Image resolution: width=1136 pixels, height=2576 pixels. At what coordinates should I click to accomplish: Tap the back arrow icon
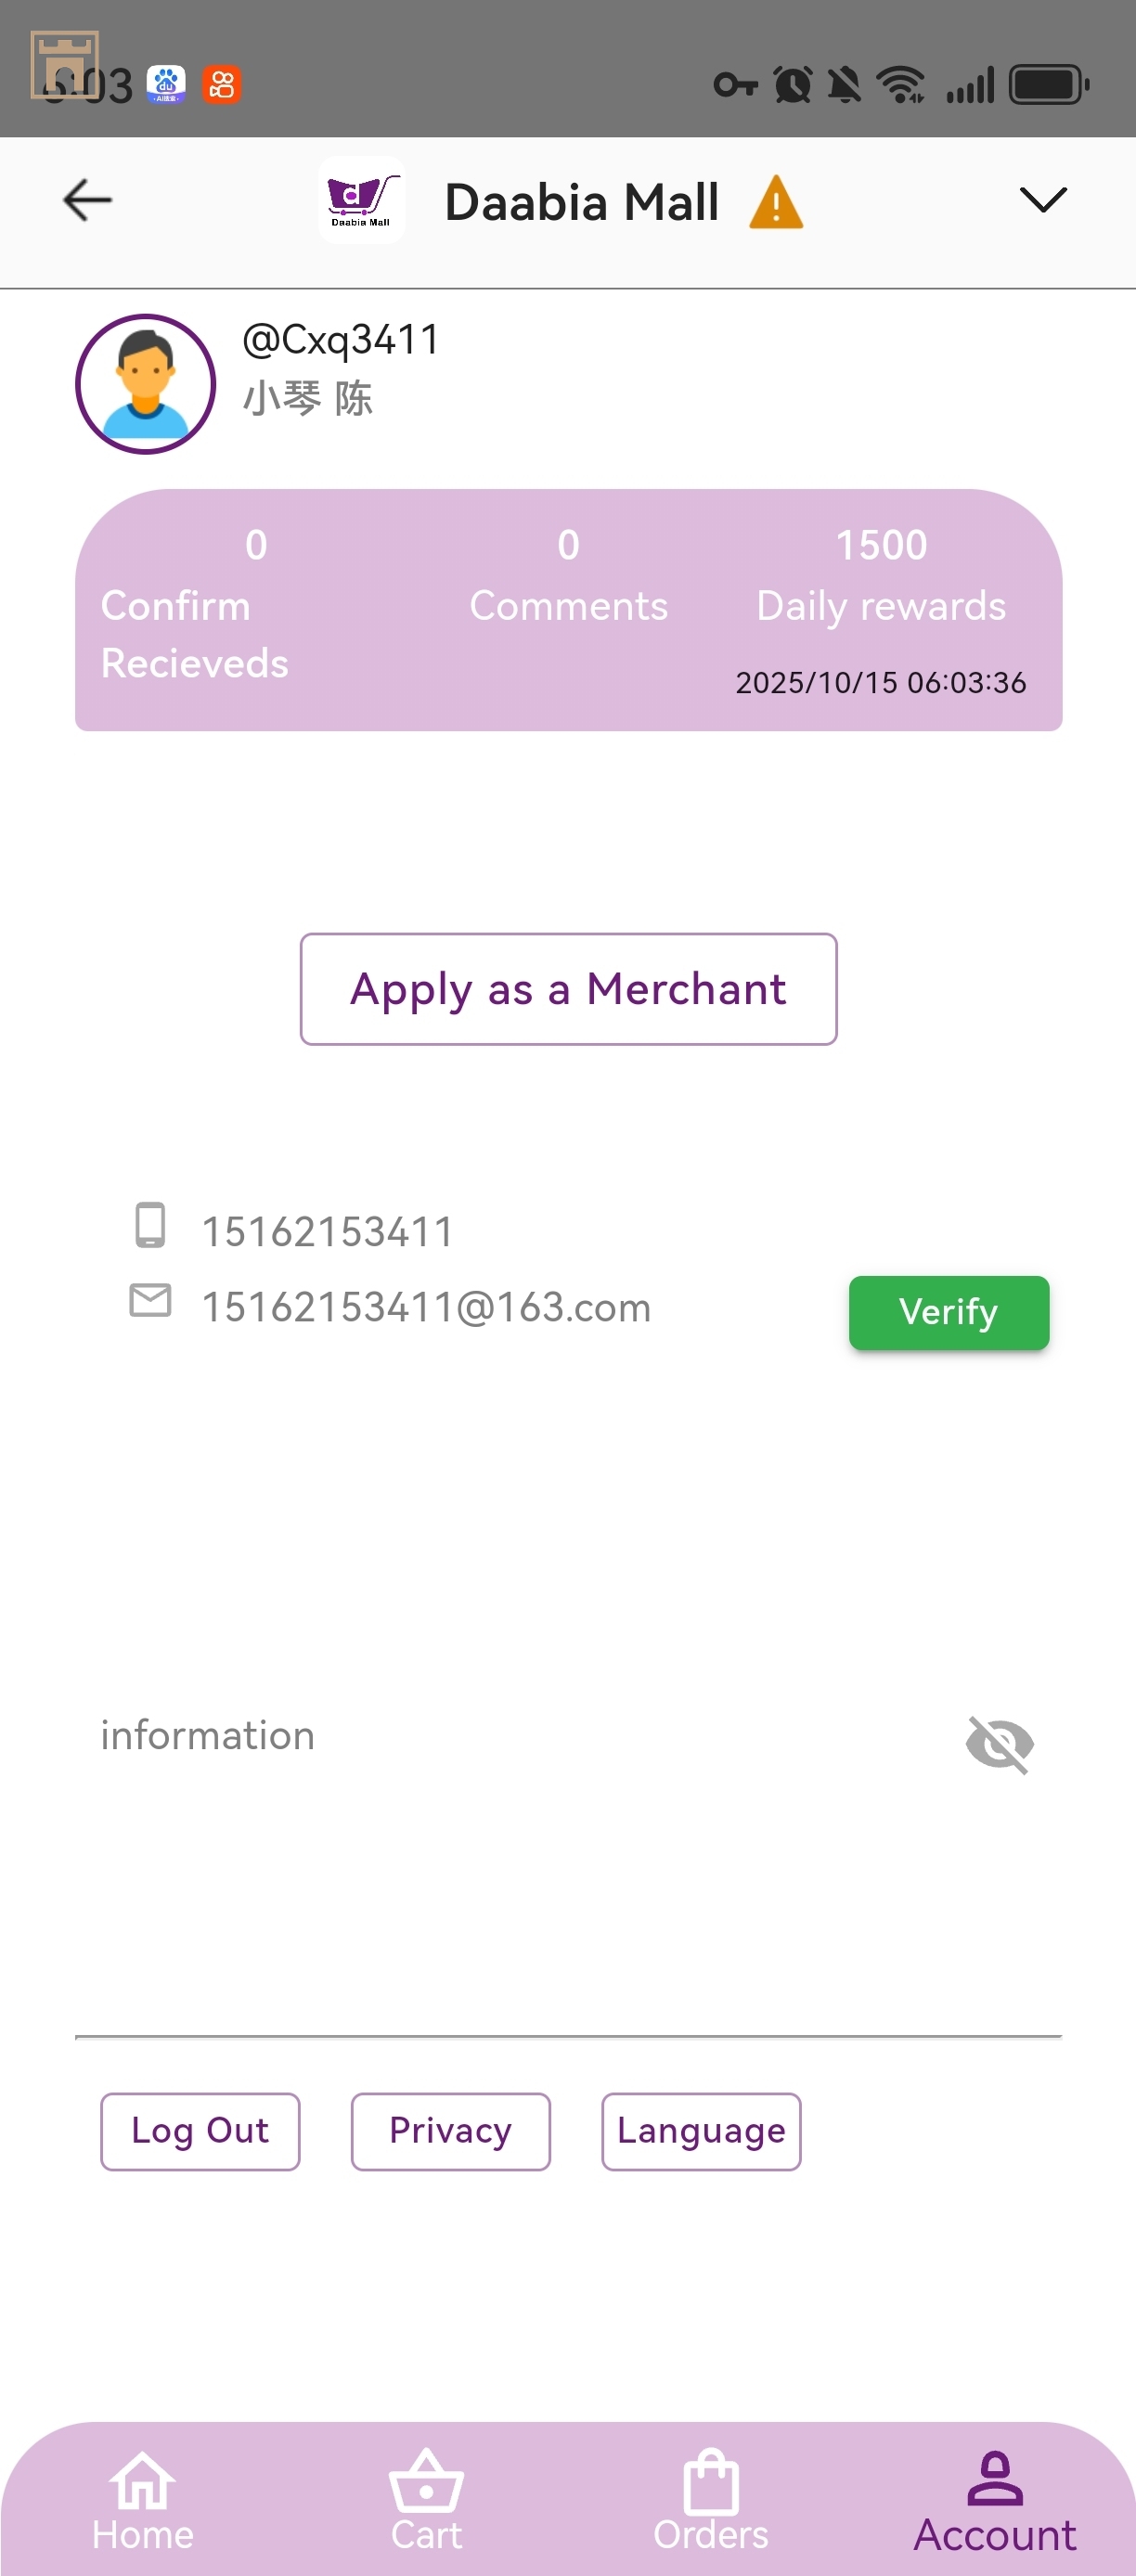(x=87, y=201)
